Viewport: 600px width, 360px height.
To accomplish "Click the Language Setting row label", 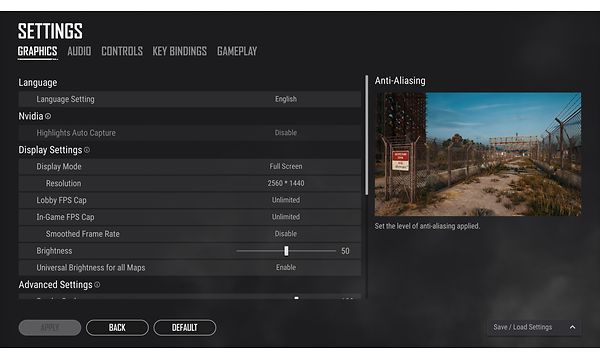I will pos(65,99).
